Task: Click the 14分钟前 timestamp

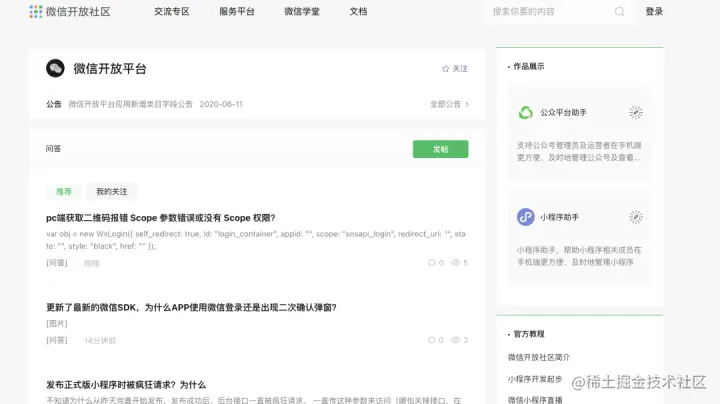Action: [x=100, y=340]
